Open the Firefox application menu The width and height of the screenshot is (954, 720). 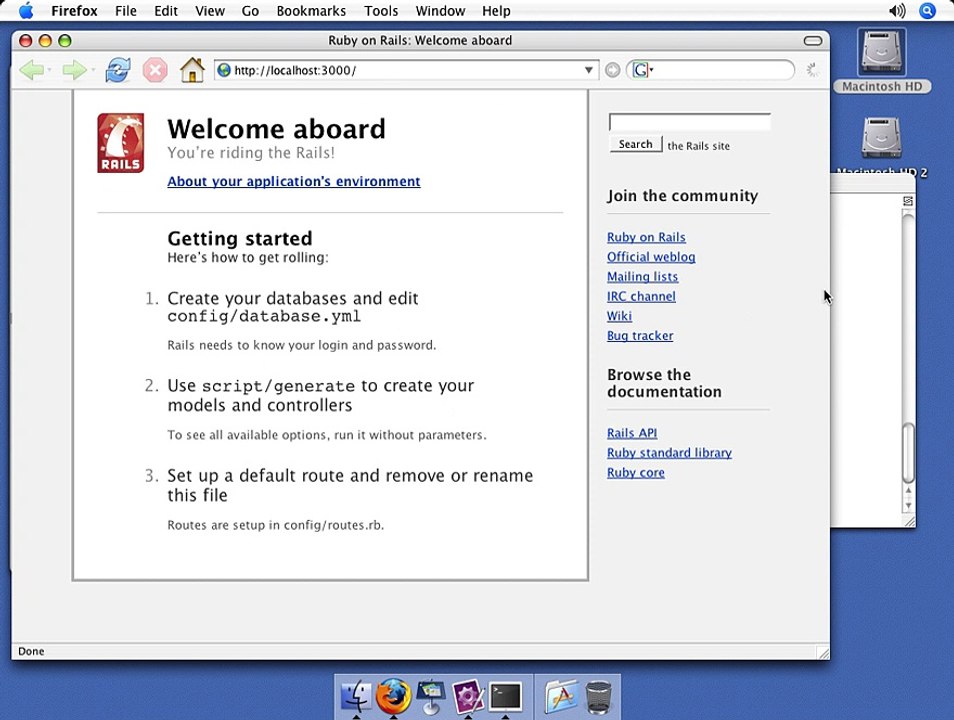(74, 11)
